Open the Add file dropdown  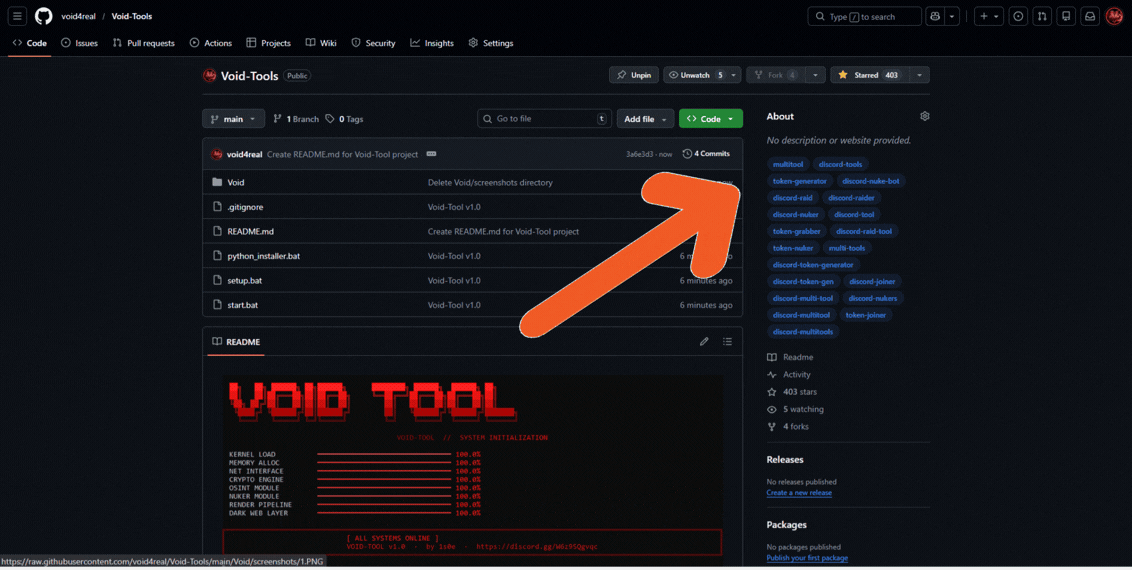[645, 119]
